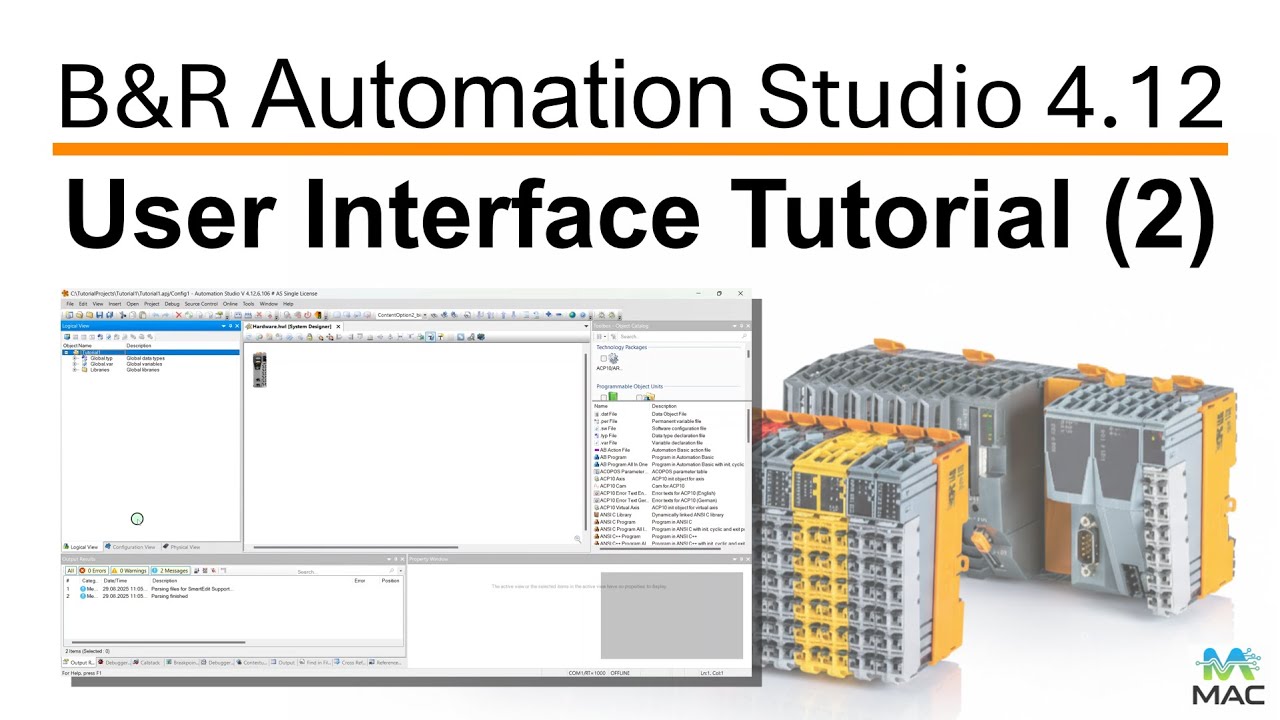Click the Save All icon in the toolbar
The height and width of the screenshot is (720, 1280).
pyautogui.click(x=110, y=315)
